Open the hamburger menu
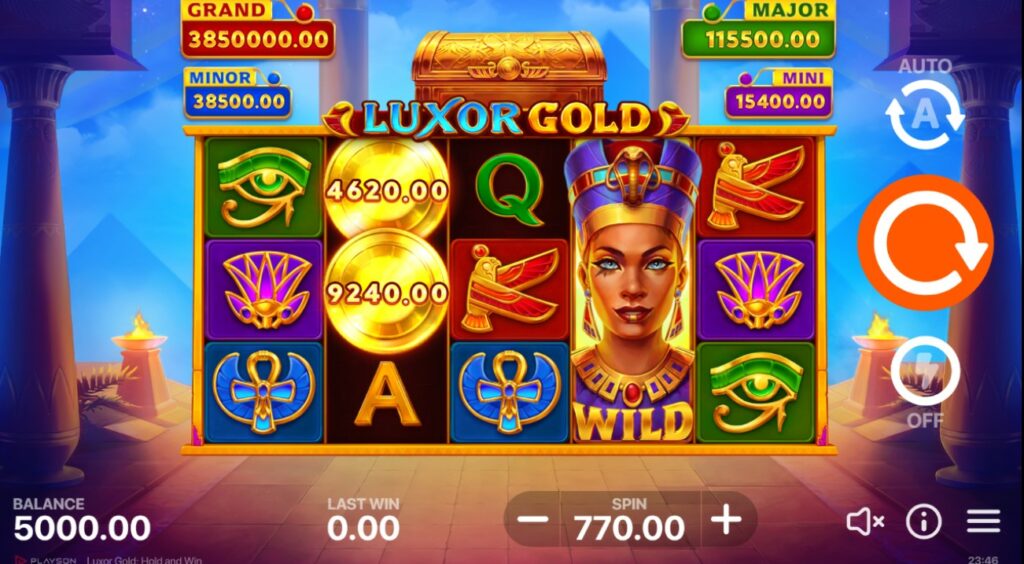 (984, 521)
